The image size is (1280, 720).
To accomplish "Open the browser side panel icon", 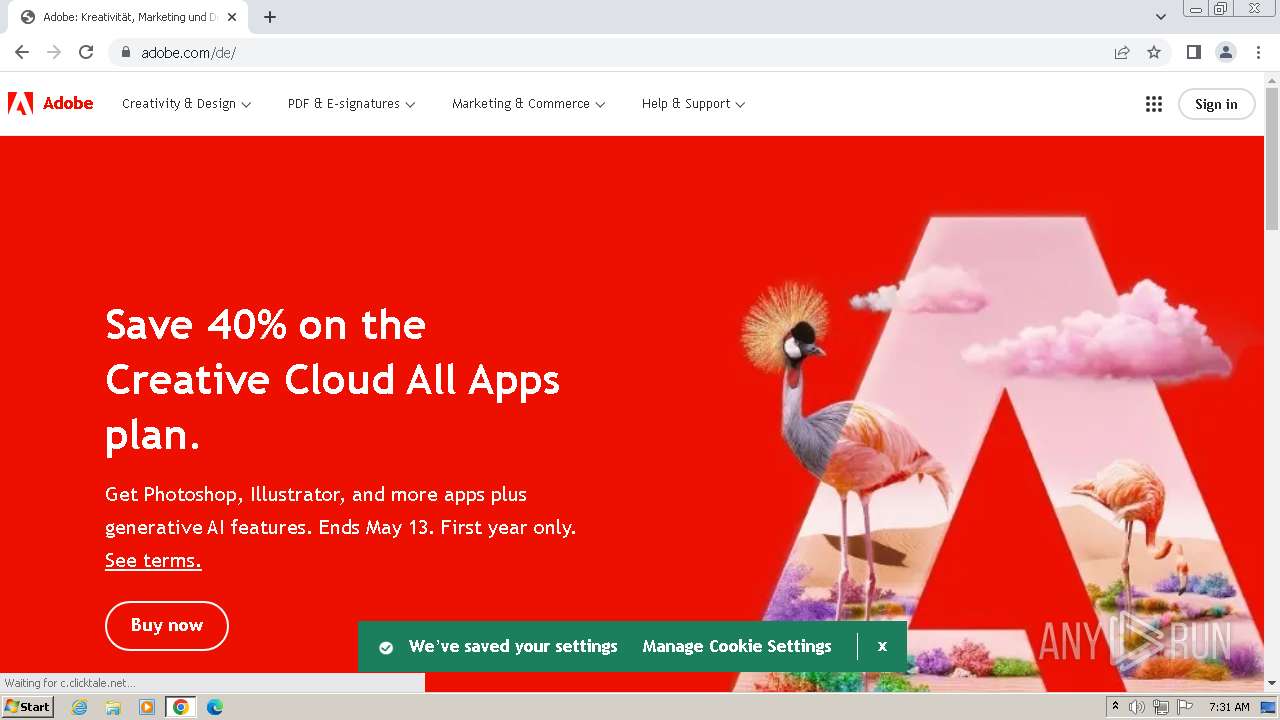I will click(x=1194, y=52).
